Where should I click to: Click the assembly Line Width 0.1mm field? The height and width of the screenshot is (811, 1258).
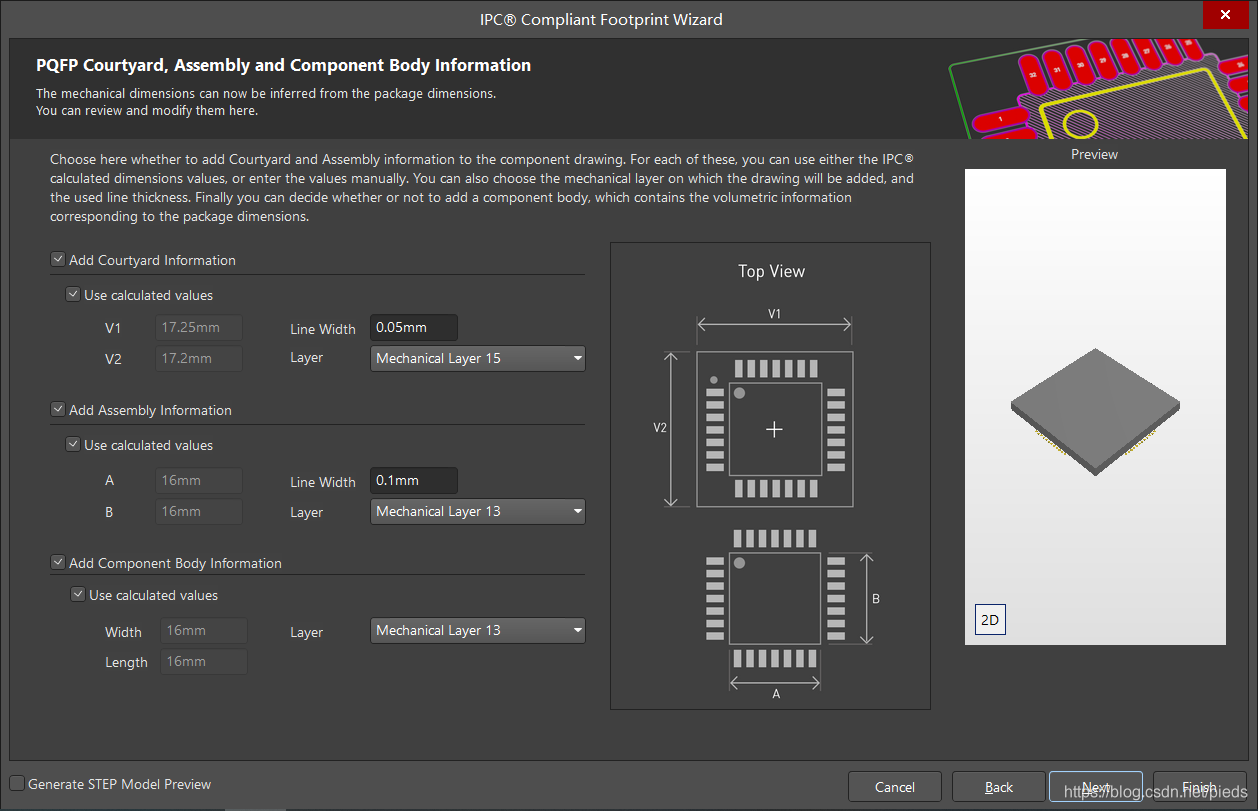(x=413, y=480)
